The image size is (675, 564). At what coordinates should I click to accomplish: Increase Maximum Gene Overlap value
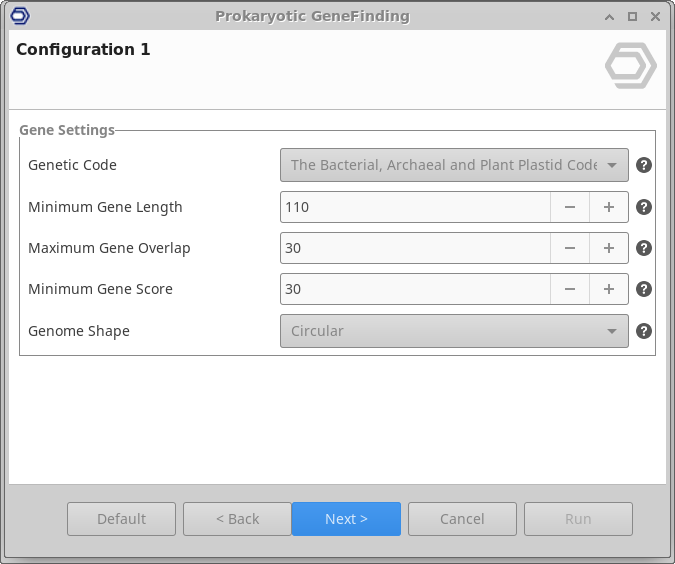pos(608,248)
